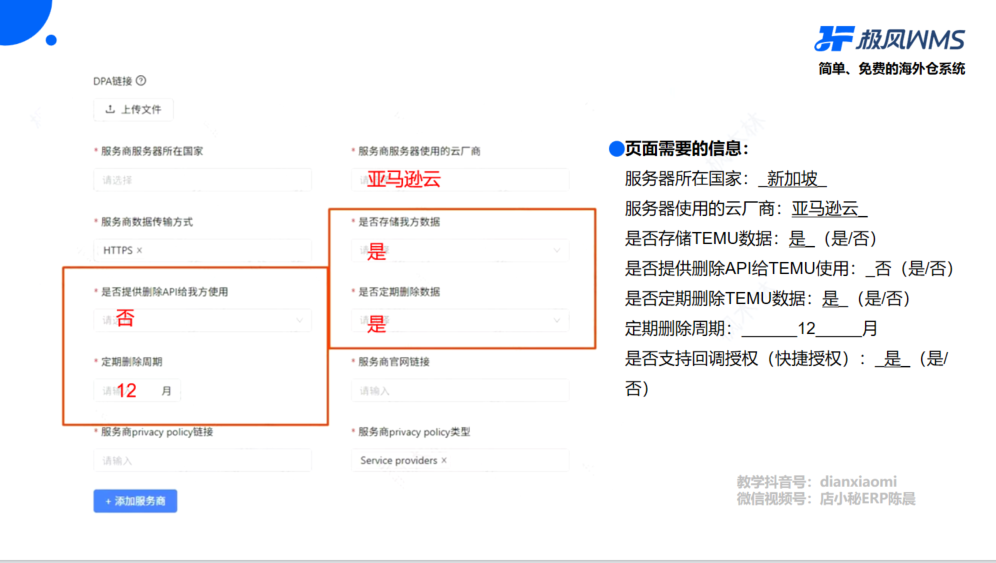Remove the Service providers tag via x
Viewport: 996px width, 563px height.
tap(444, 460)
